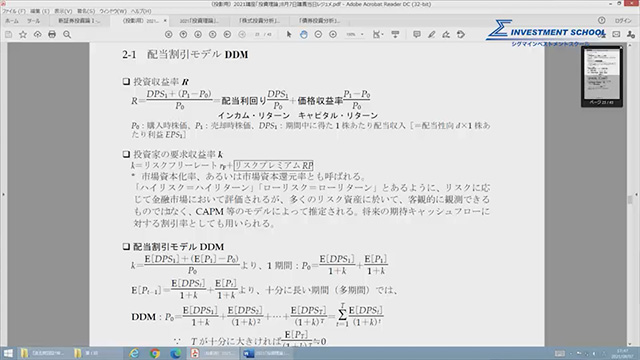This screenshot has height=360, width=640.
Task: Switch to the ツール tab
Action: click(x=33, y=21)
